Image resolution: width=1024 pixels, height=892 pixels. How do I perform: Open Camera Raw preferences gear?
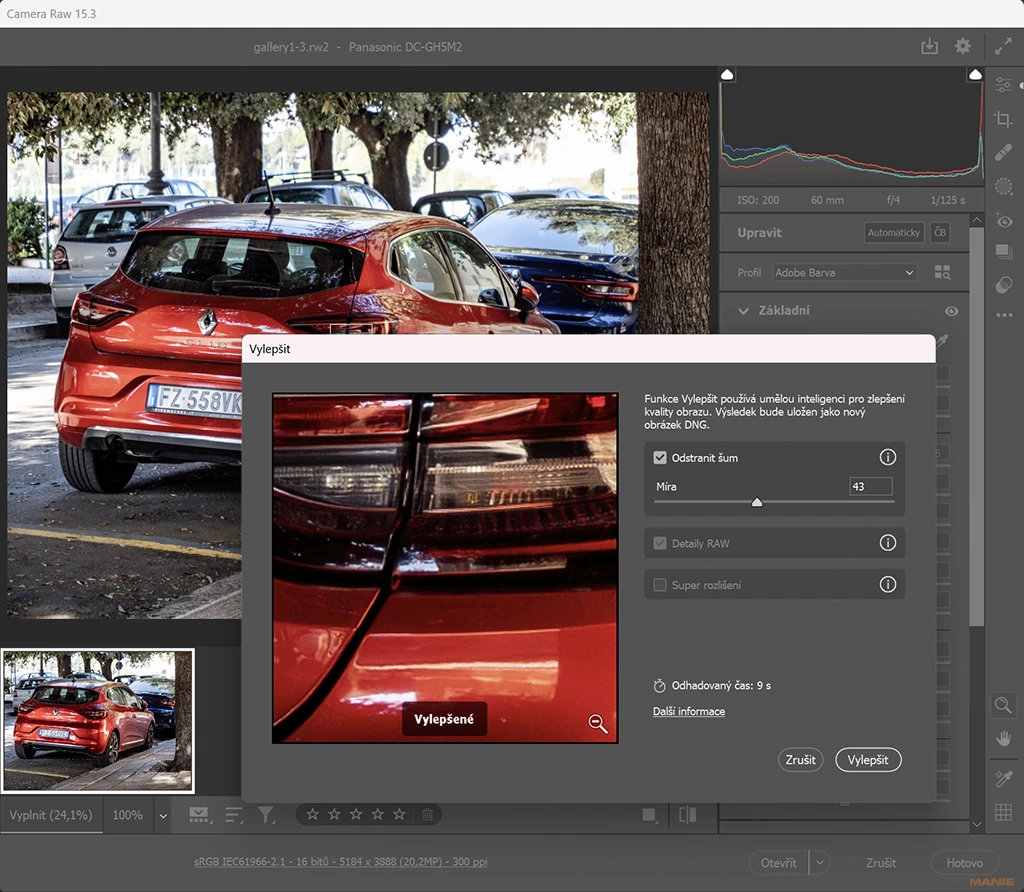click(x=962, y=47)
